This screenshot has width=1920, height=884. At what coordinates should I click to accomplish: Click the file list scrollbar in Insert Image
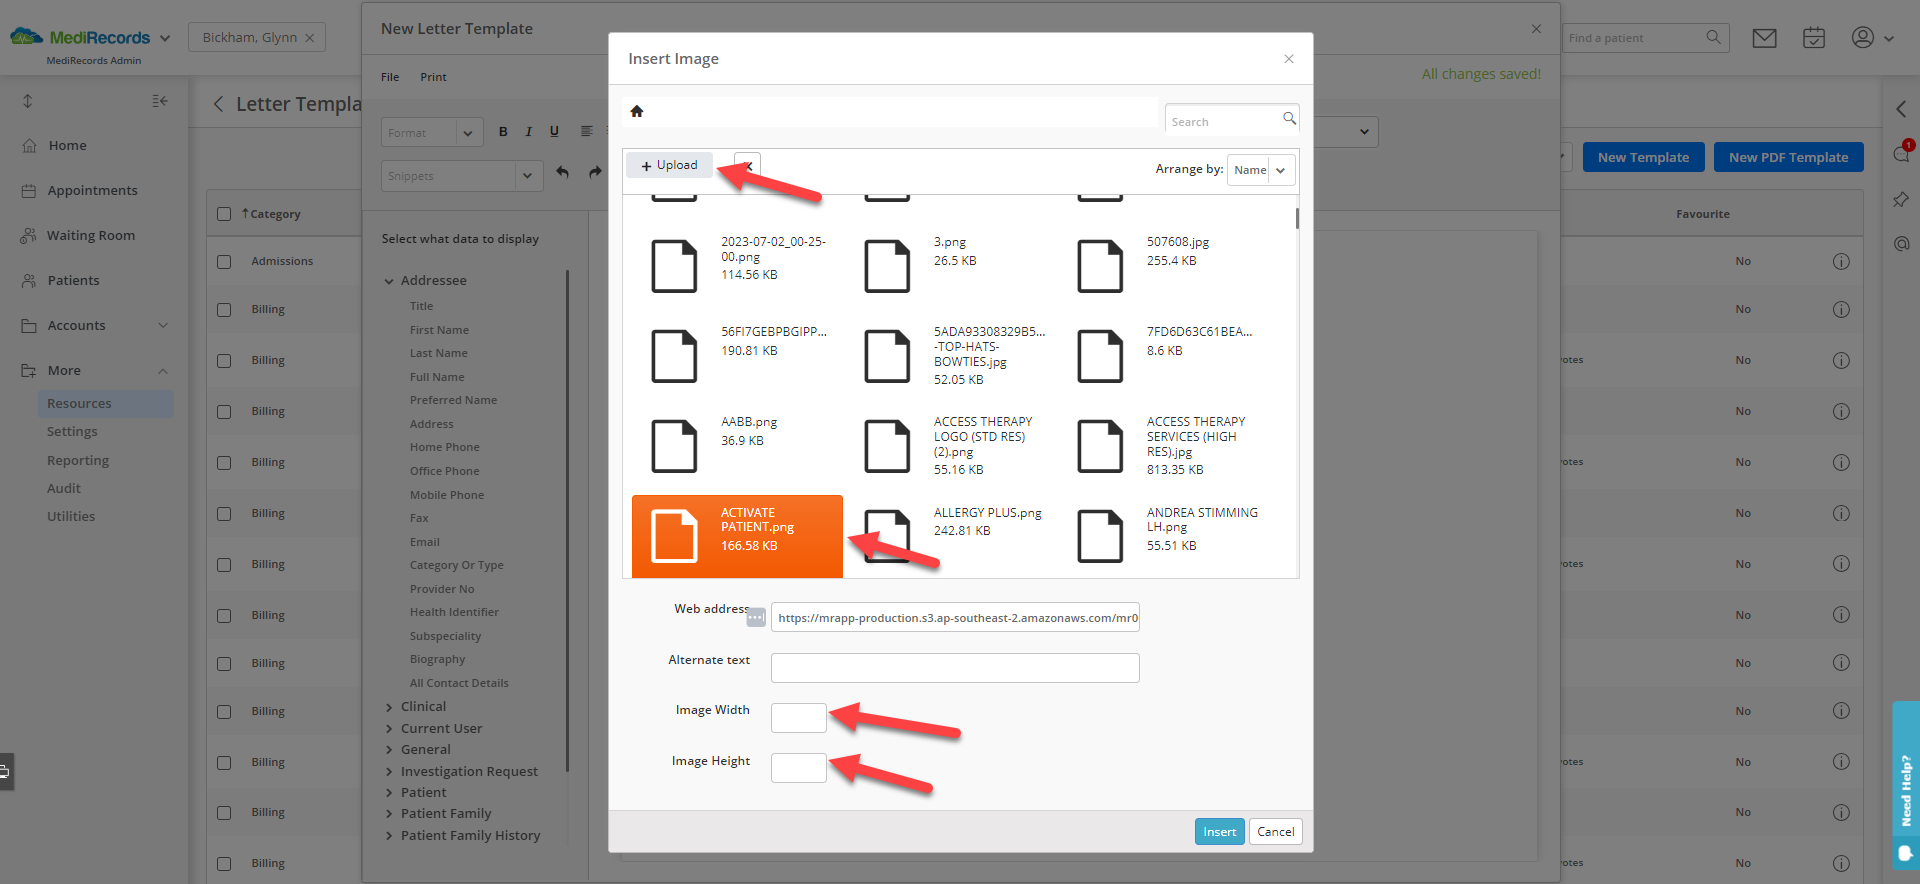pos(1296,218)
